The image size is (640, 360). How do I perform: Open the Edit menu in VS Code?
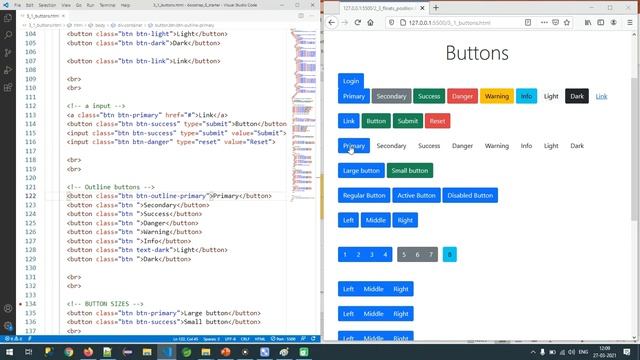(x=30, y=5)
